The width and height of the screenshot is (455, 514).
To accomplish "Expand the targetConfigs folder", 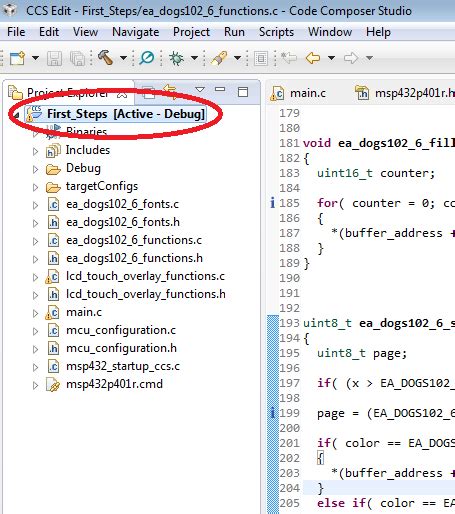I will [35, 188].
